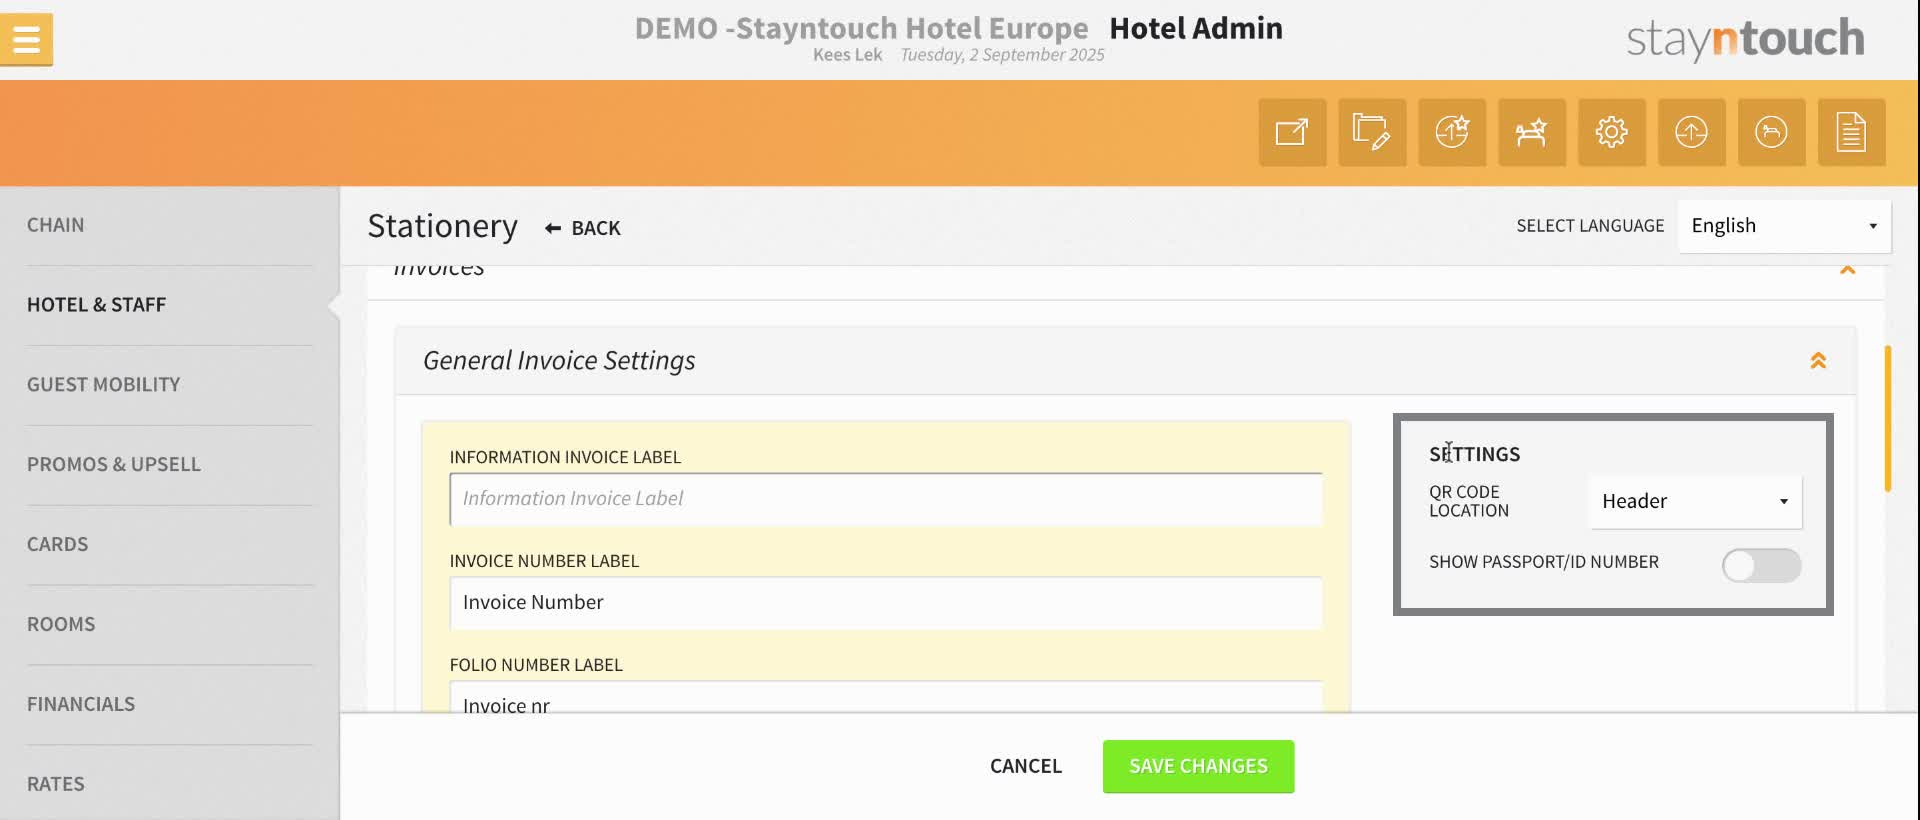Screen dimensions: 1920x820
Task: Collapse the Invoices section chevron
Action: point(1847,270)
